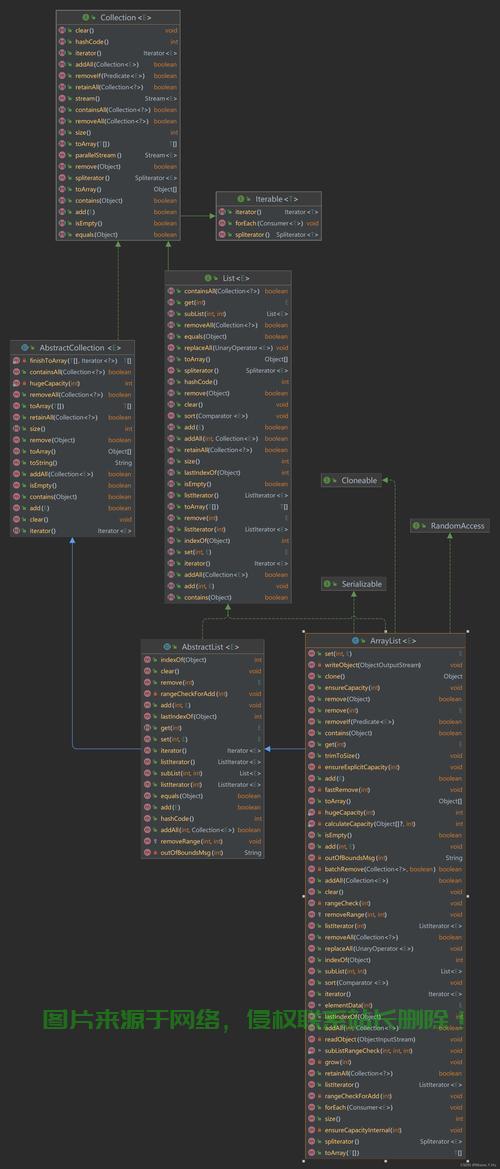This screenshot has width=500, height=1169.
Task: Select finishToArray method in AbstractCollection
Action: tap(72, 360)
